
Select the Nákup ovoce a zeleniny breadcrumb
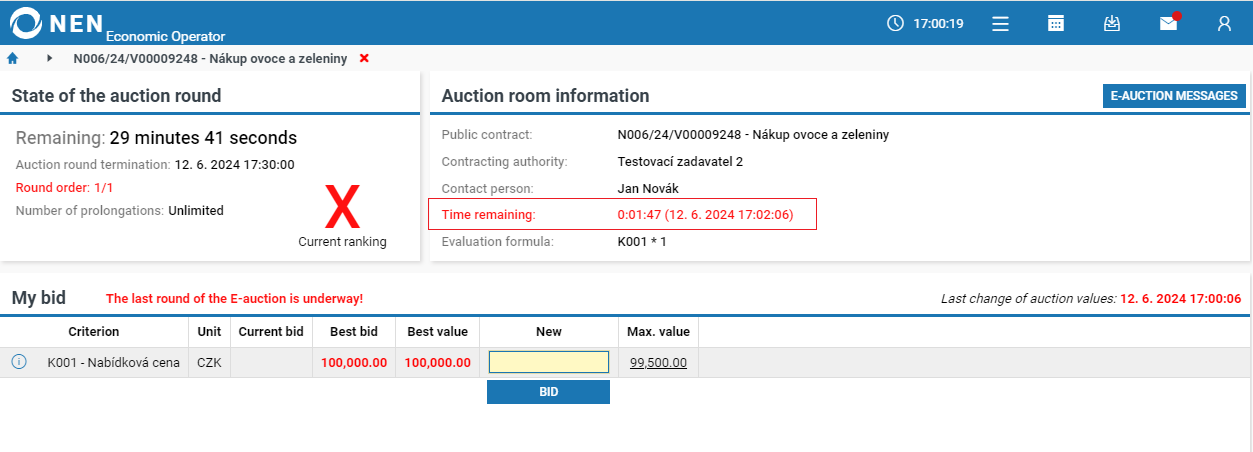(x=210, y=58)
